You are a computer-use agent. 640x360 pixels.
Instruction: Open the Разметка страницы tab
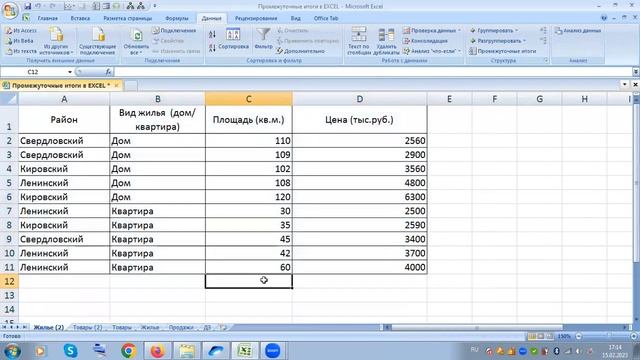tap(127, 18)
